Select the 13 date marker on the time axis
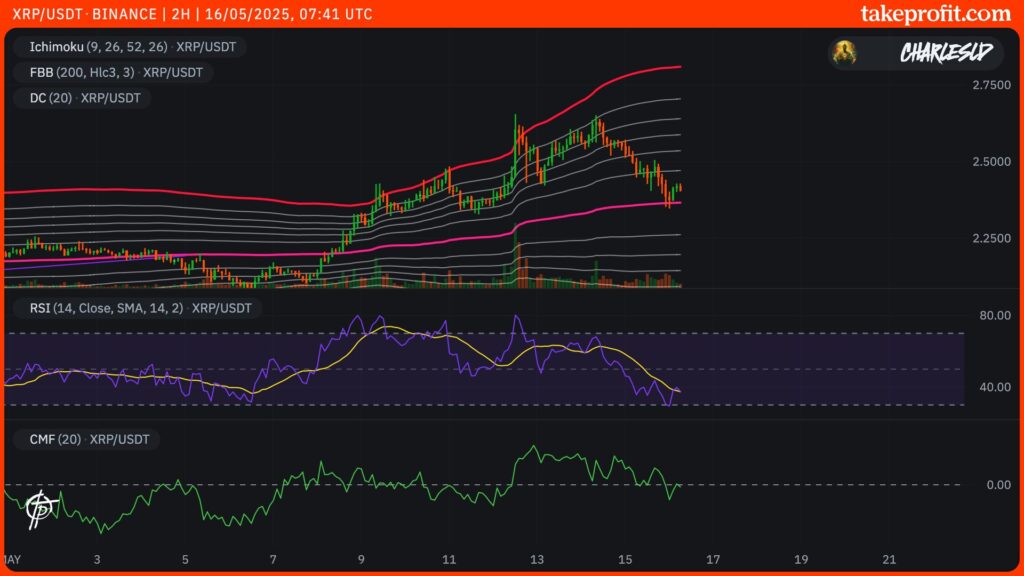The height and width of the screenshot is (576, 1024). click(538, 557)
